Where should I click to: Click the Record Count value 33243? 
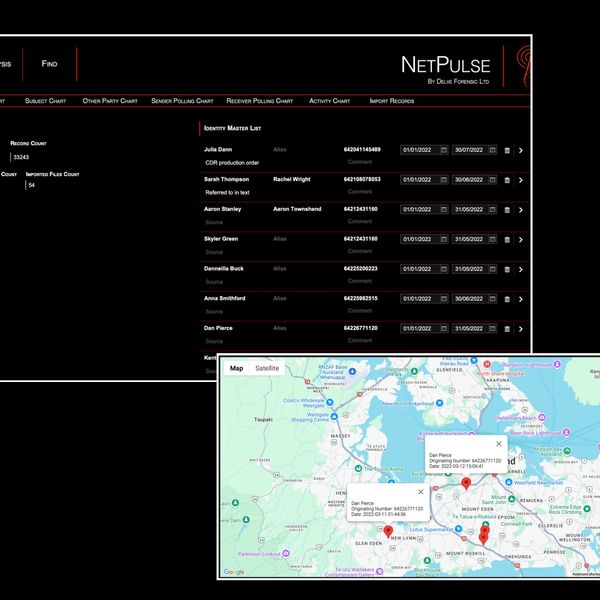pyautogui.click(x=21, y=157)
